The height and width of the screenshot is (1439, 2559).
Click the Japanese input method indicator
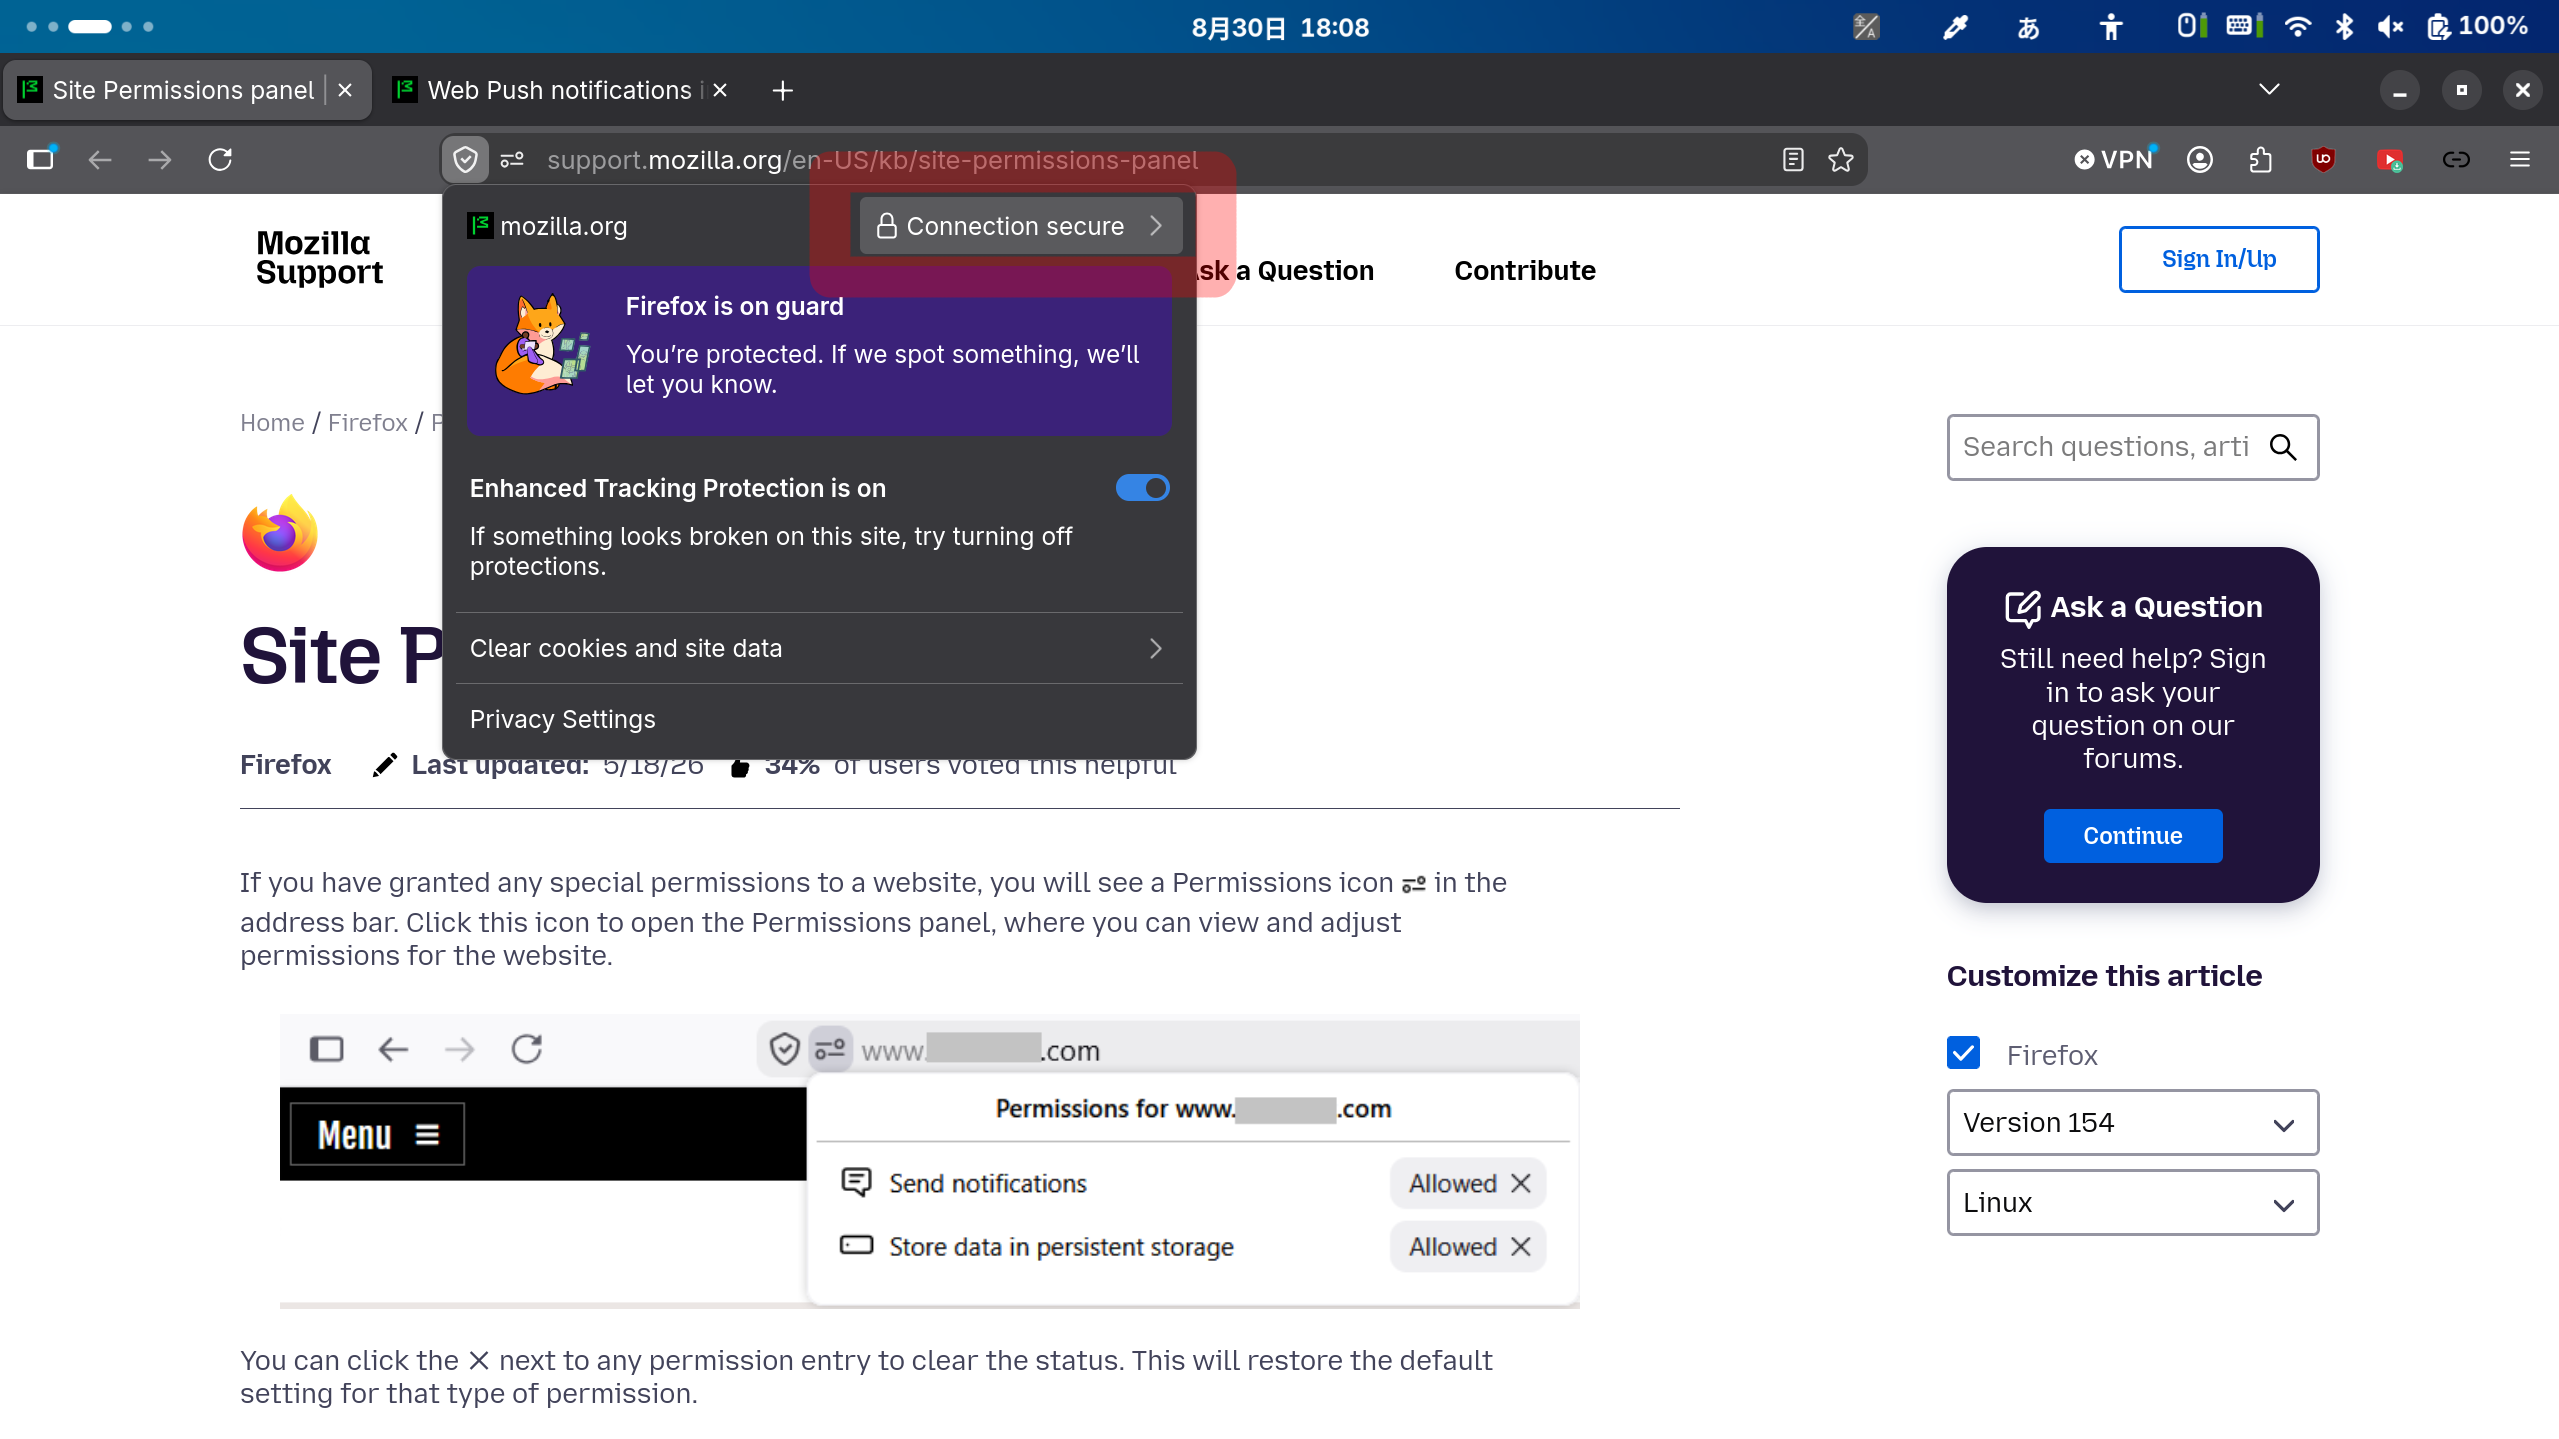click(2028, 27)
